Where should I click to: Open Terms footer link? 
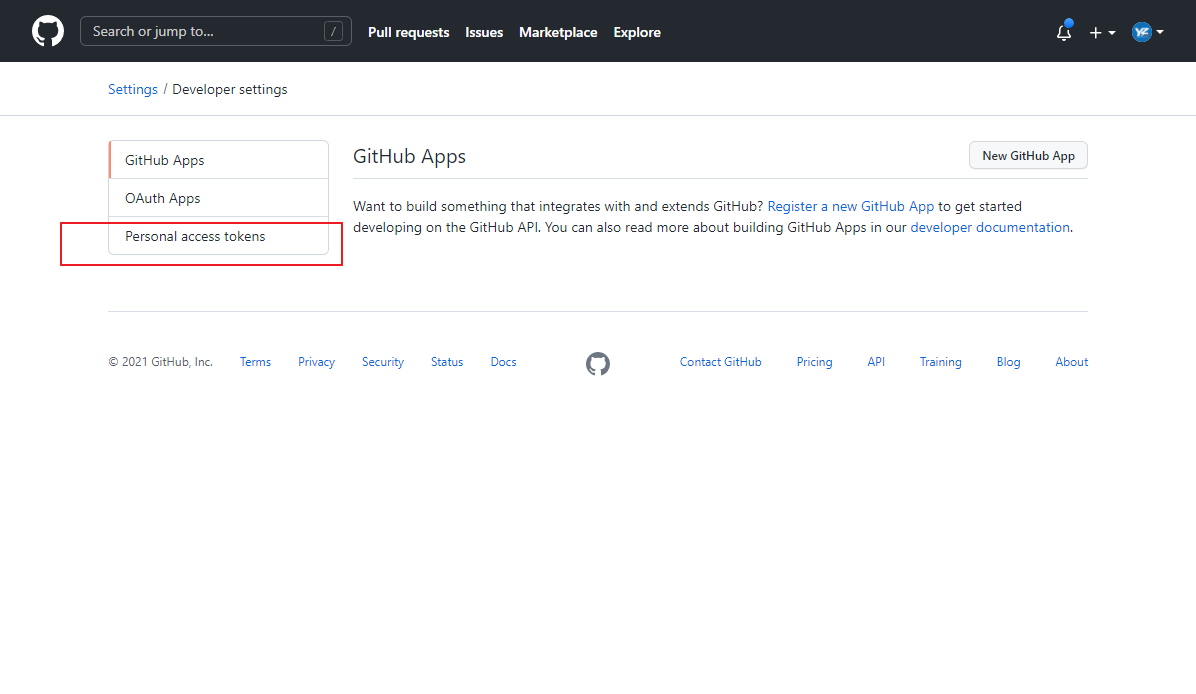[x=255, y=362]
